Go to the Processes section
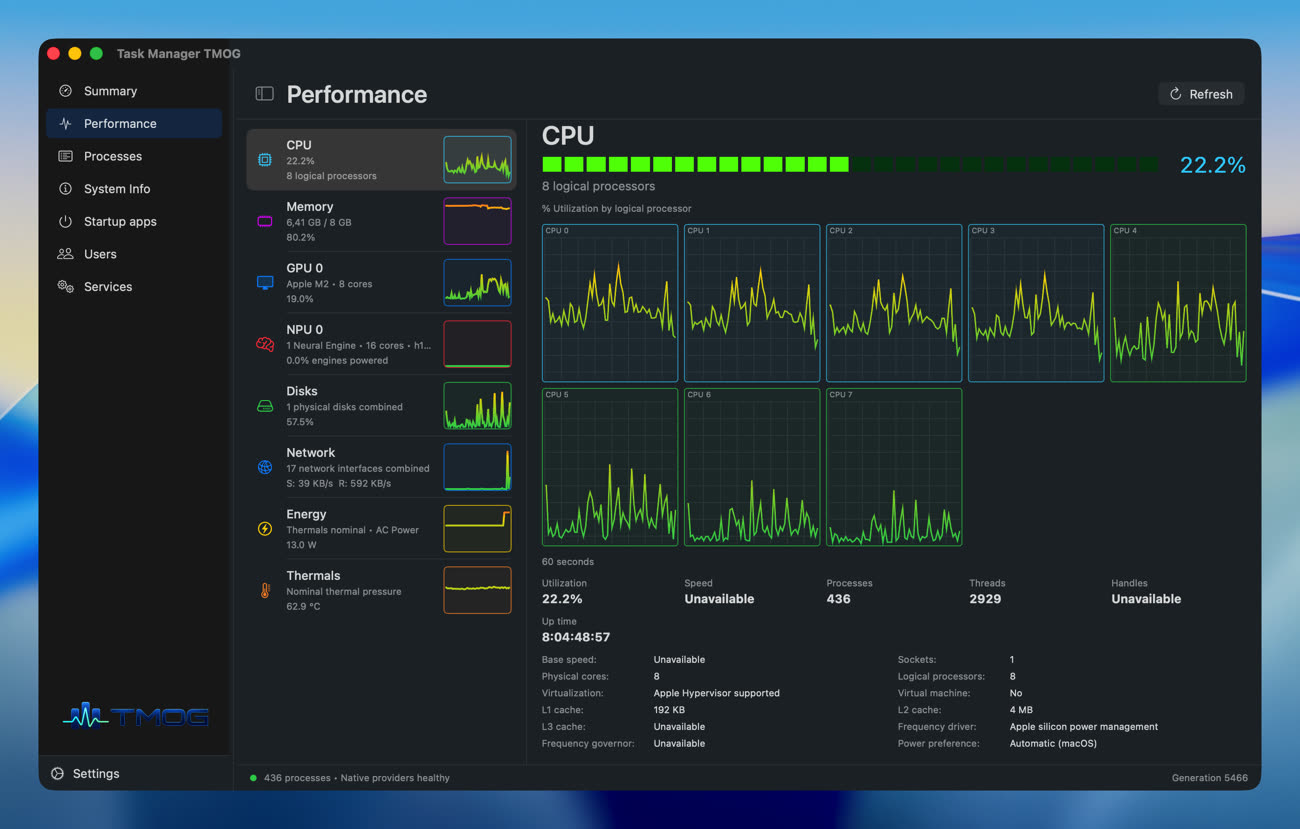1300x829 pixels. click(134, 156)
